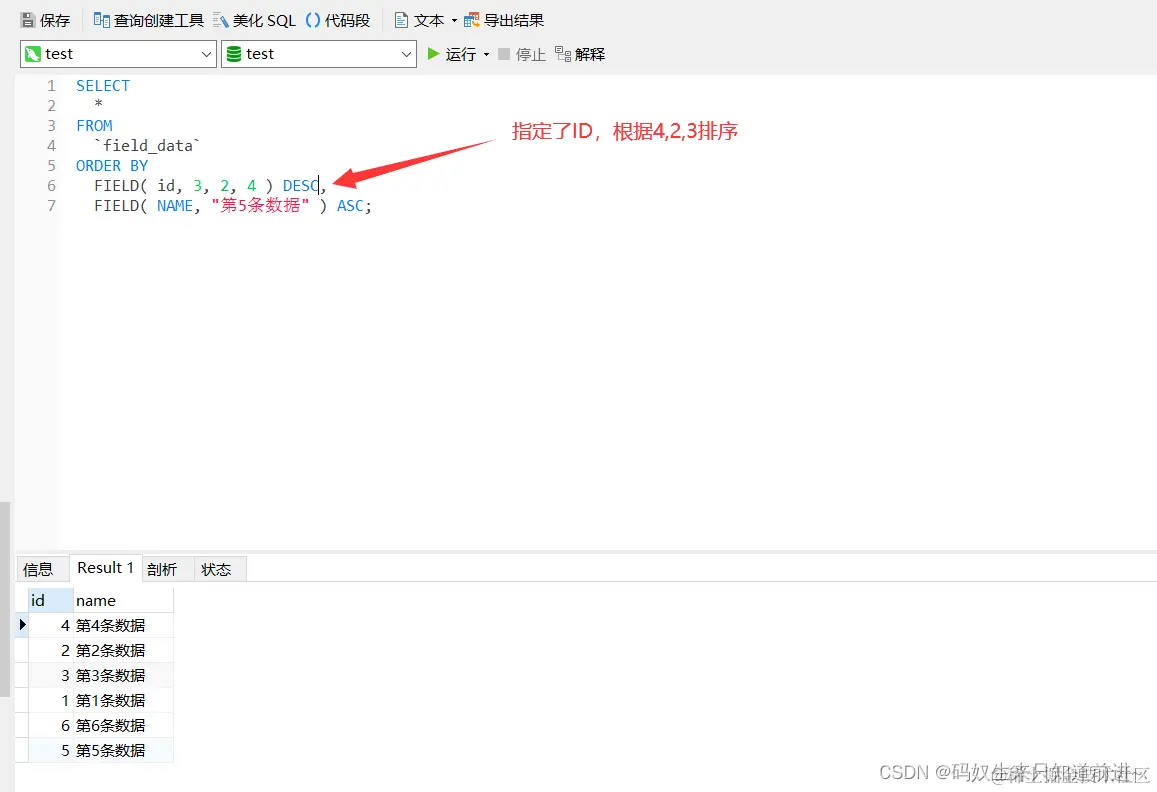This screenshot has width=1157, height=792.
Task: Click the name column header
Action: coord(123,600)
